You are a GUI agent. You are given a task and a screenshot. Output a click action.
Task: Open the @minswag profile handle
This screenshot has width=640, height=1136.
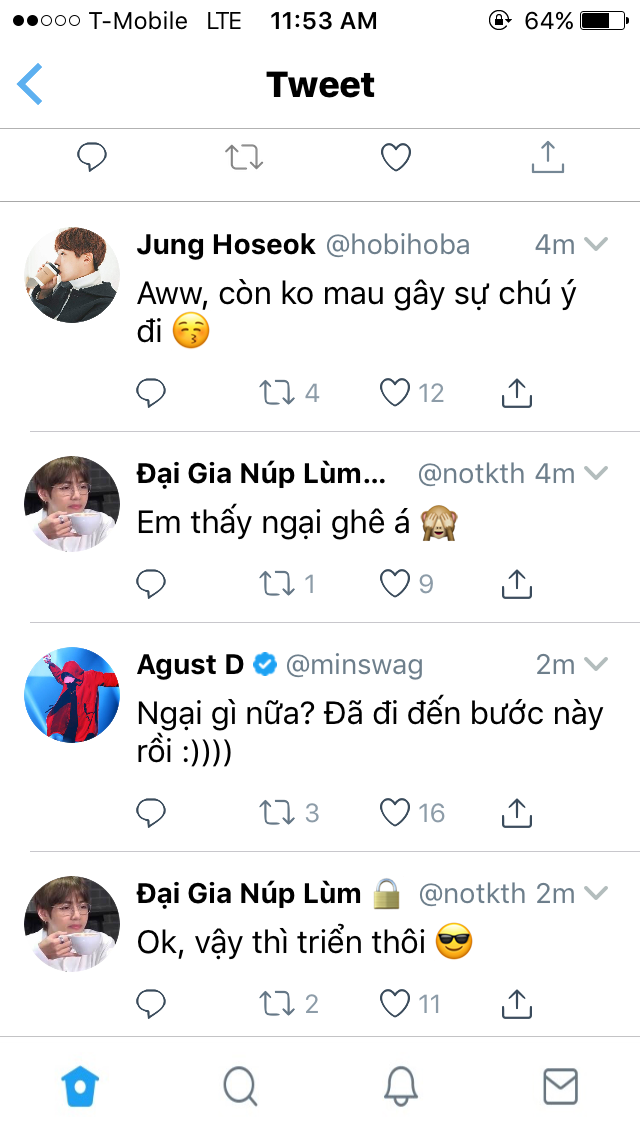point(355,665)
